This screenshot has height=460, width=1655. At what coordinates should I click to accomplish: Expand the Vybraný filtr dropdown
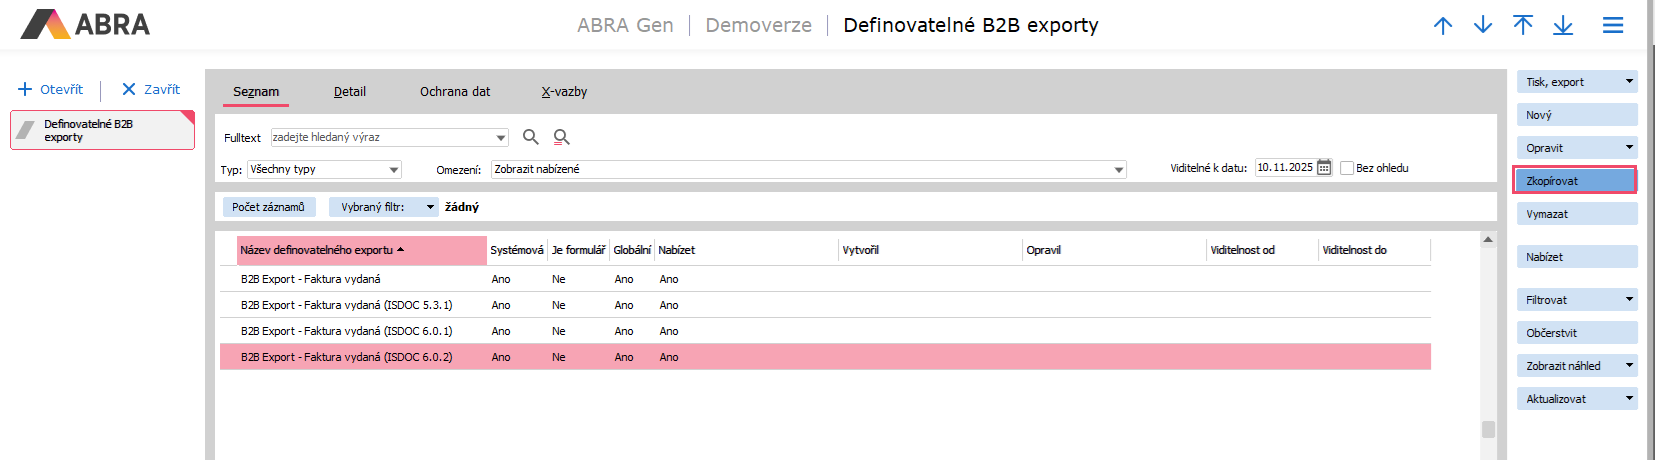click(x=431, y=207)
